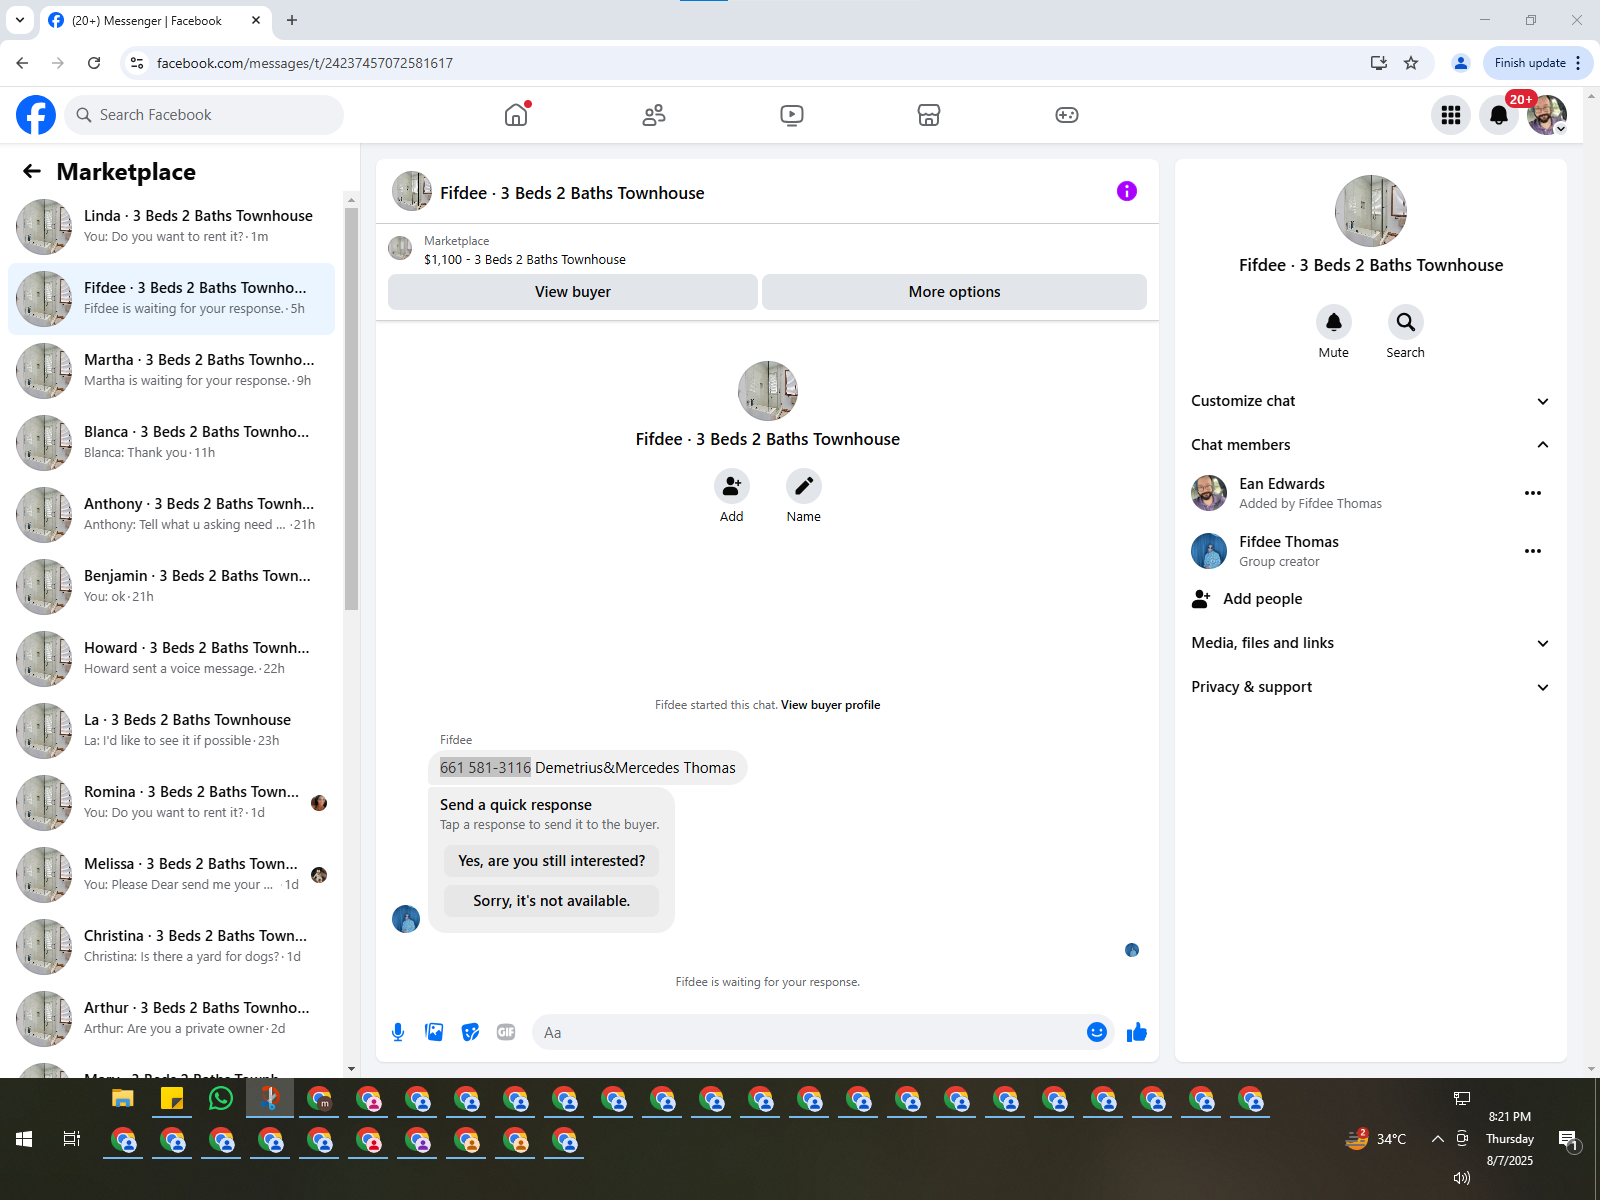The image size is (1600, 1200).
Task: Open Task View on the taskbar
Action: pos(72,1139)
